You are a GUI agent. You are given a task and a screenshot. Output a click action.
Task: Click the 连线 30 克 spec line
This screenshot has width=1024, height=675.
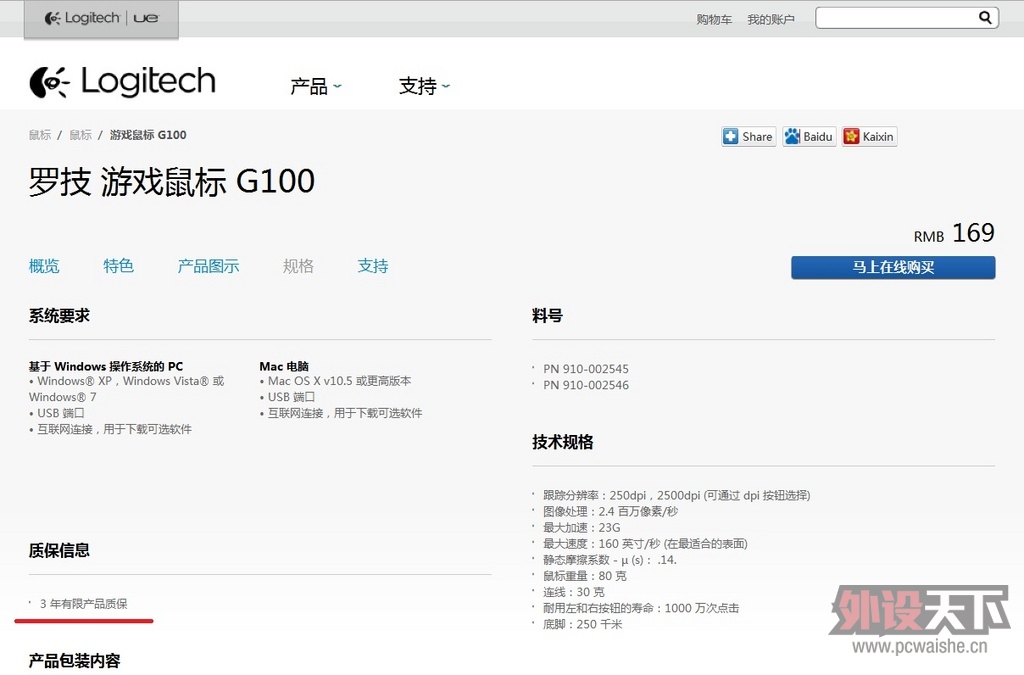coord(573,592)
